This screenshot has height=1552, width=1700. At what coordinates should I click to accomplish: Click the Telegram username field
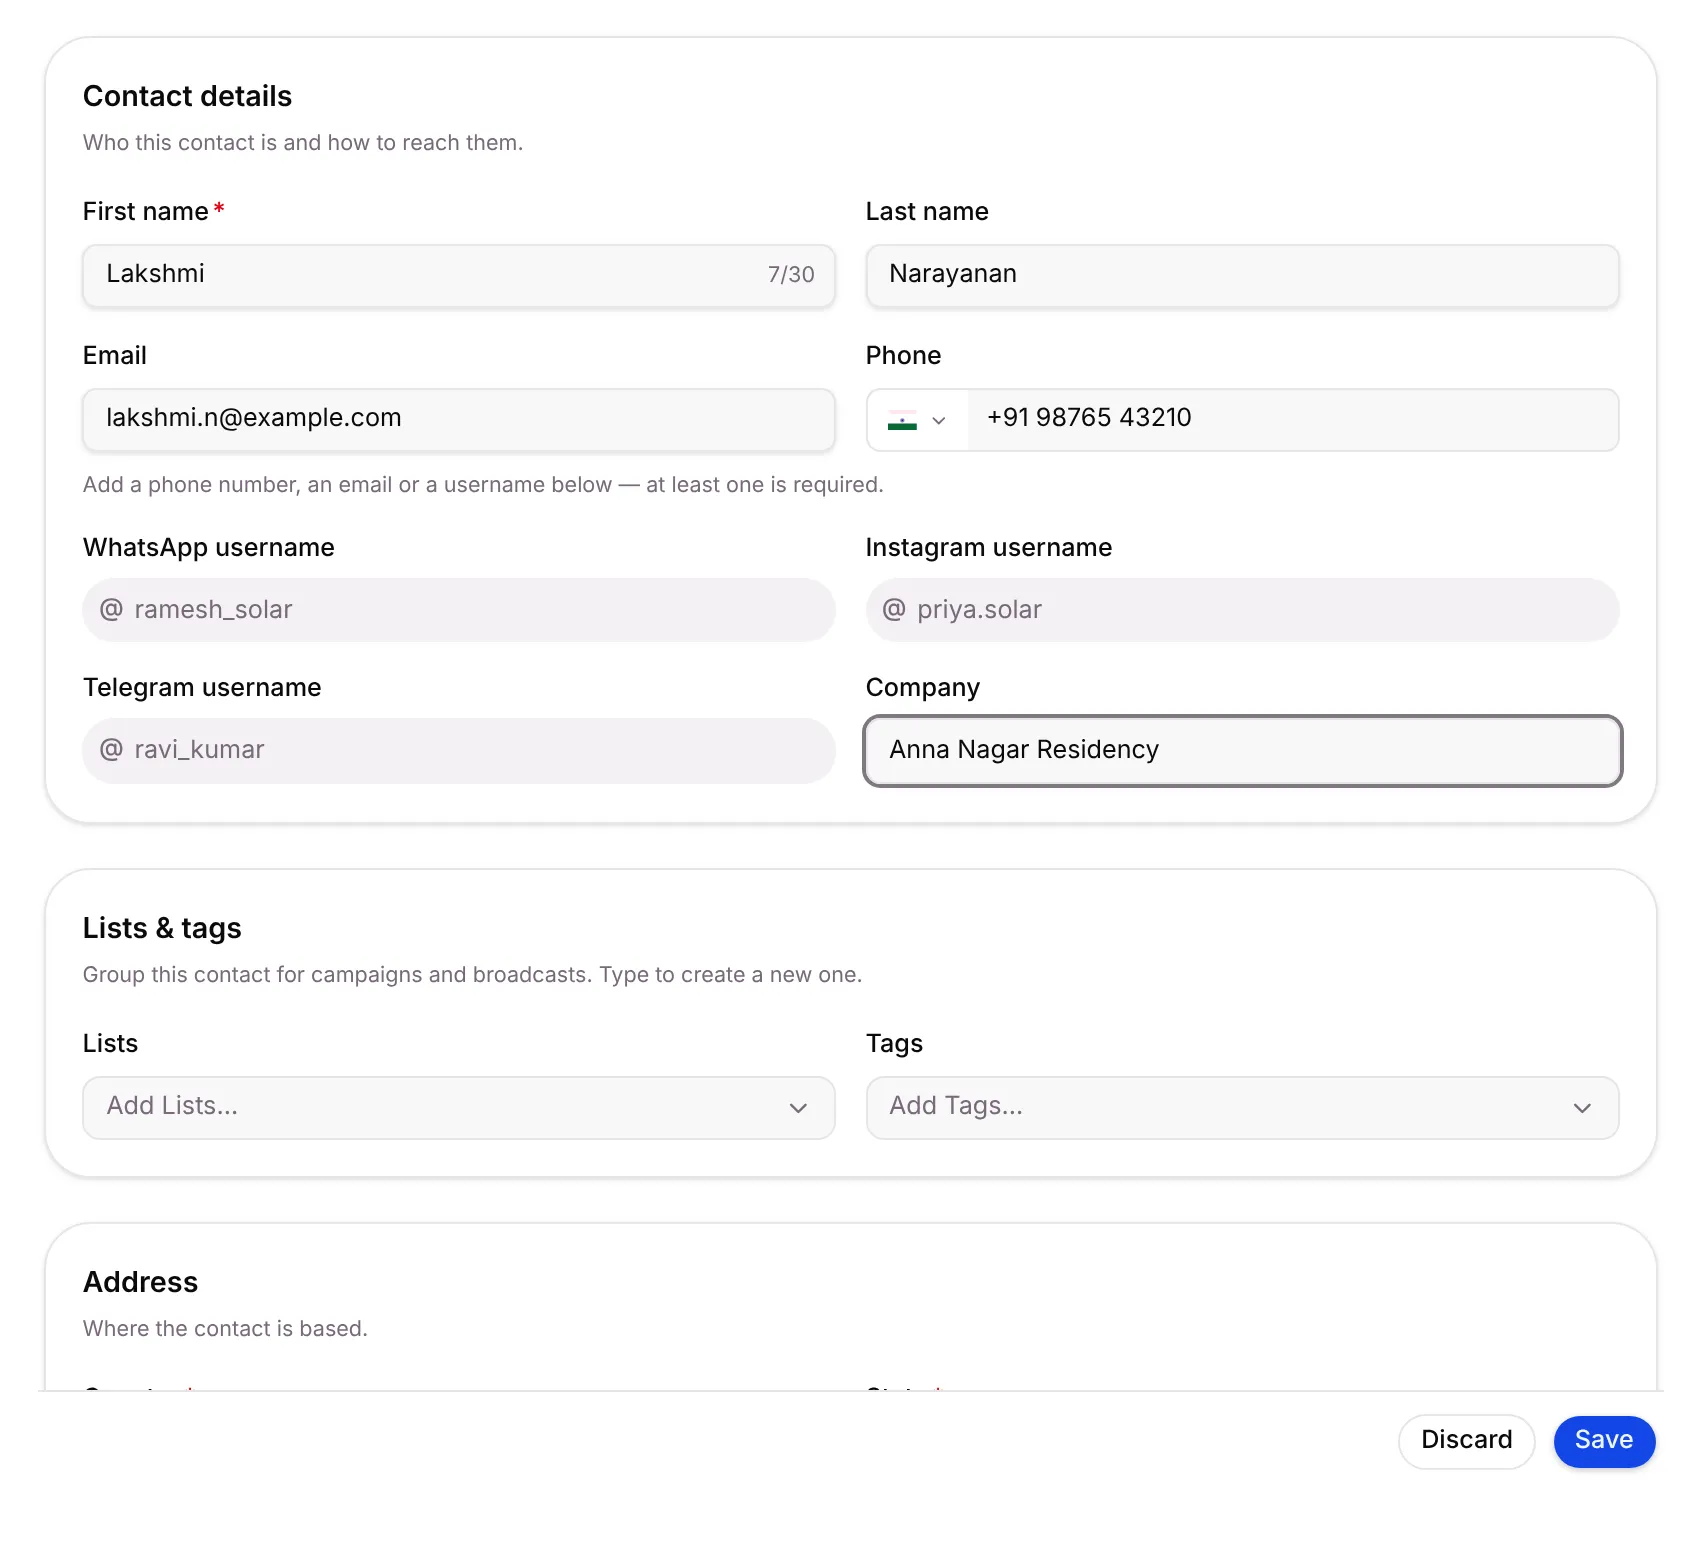tap(459, 750)
